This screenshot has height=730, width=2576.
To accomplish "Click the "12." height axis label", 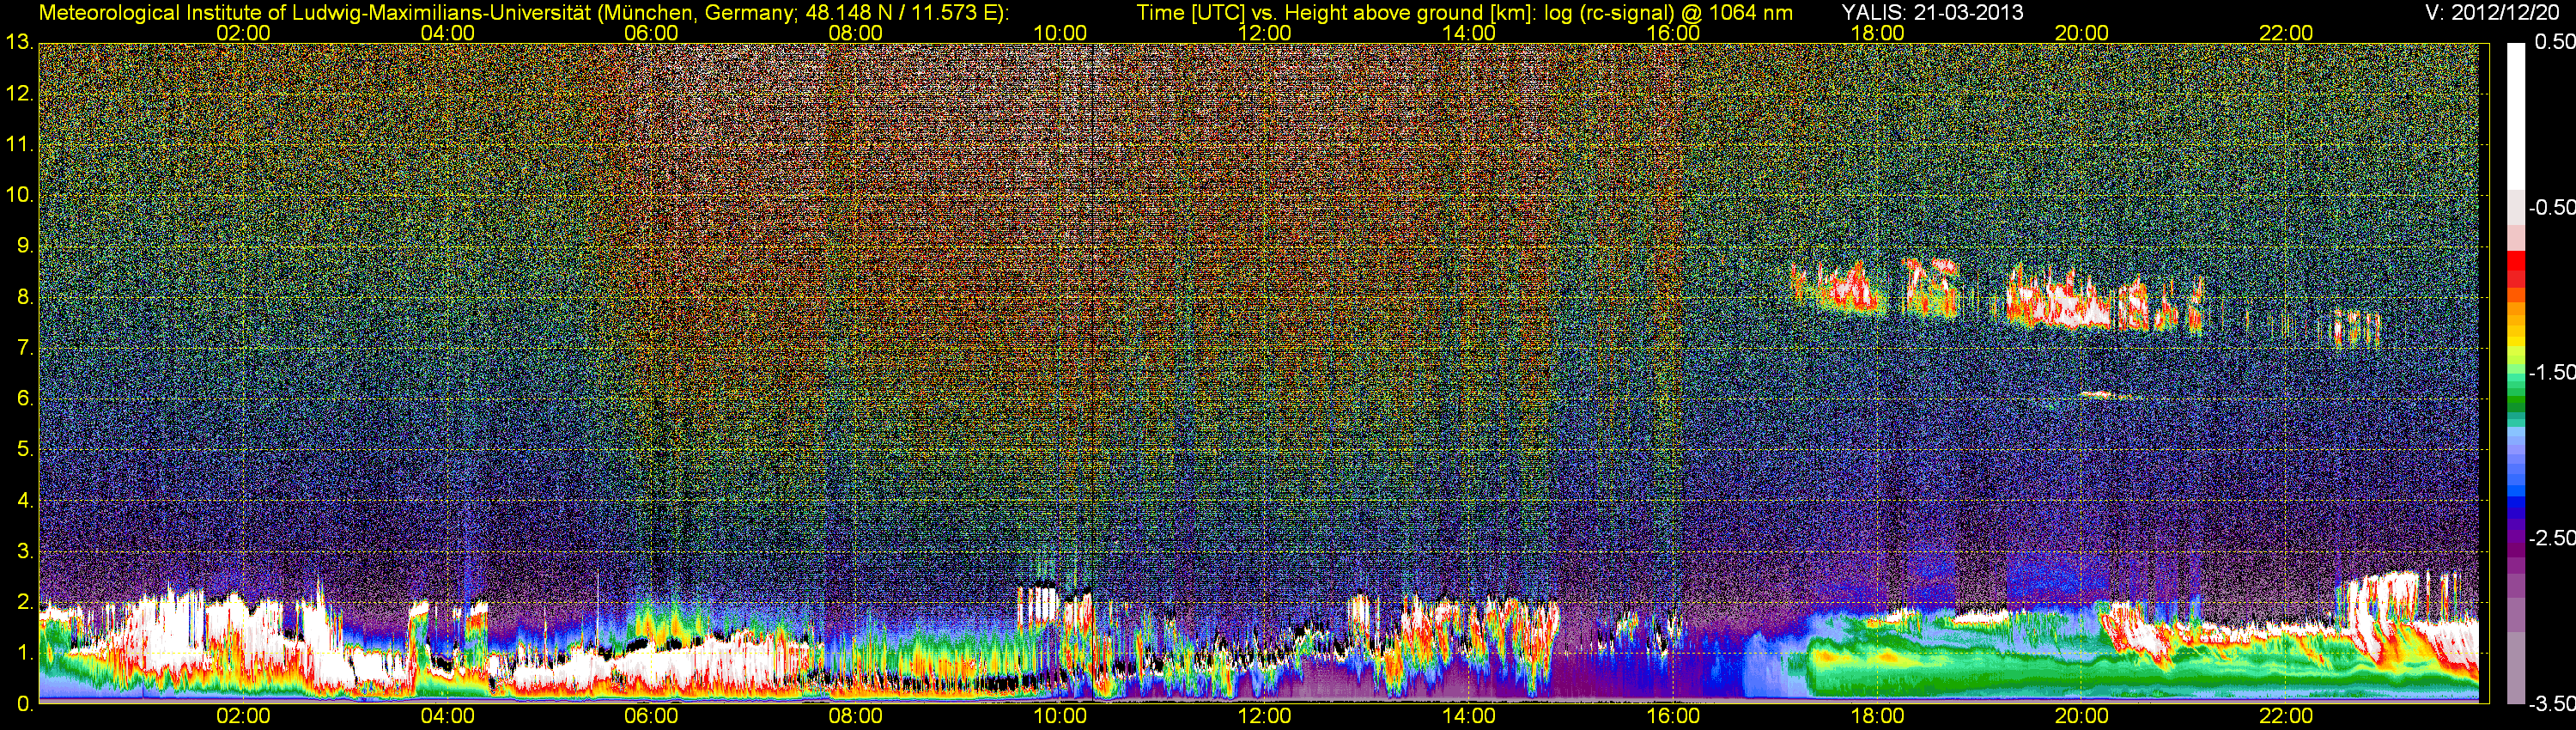I will point(19,94).
